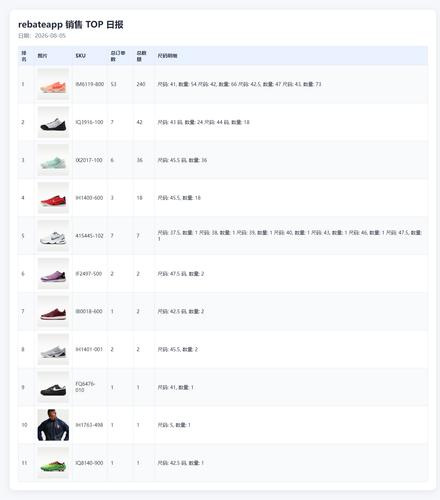
Task: Select size detail 尺码: 45.5, 数量: 18
Action: coord(179,198)
